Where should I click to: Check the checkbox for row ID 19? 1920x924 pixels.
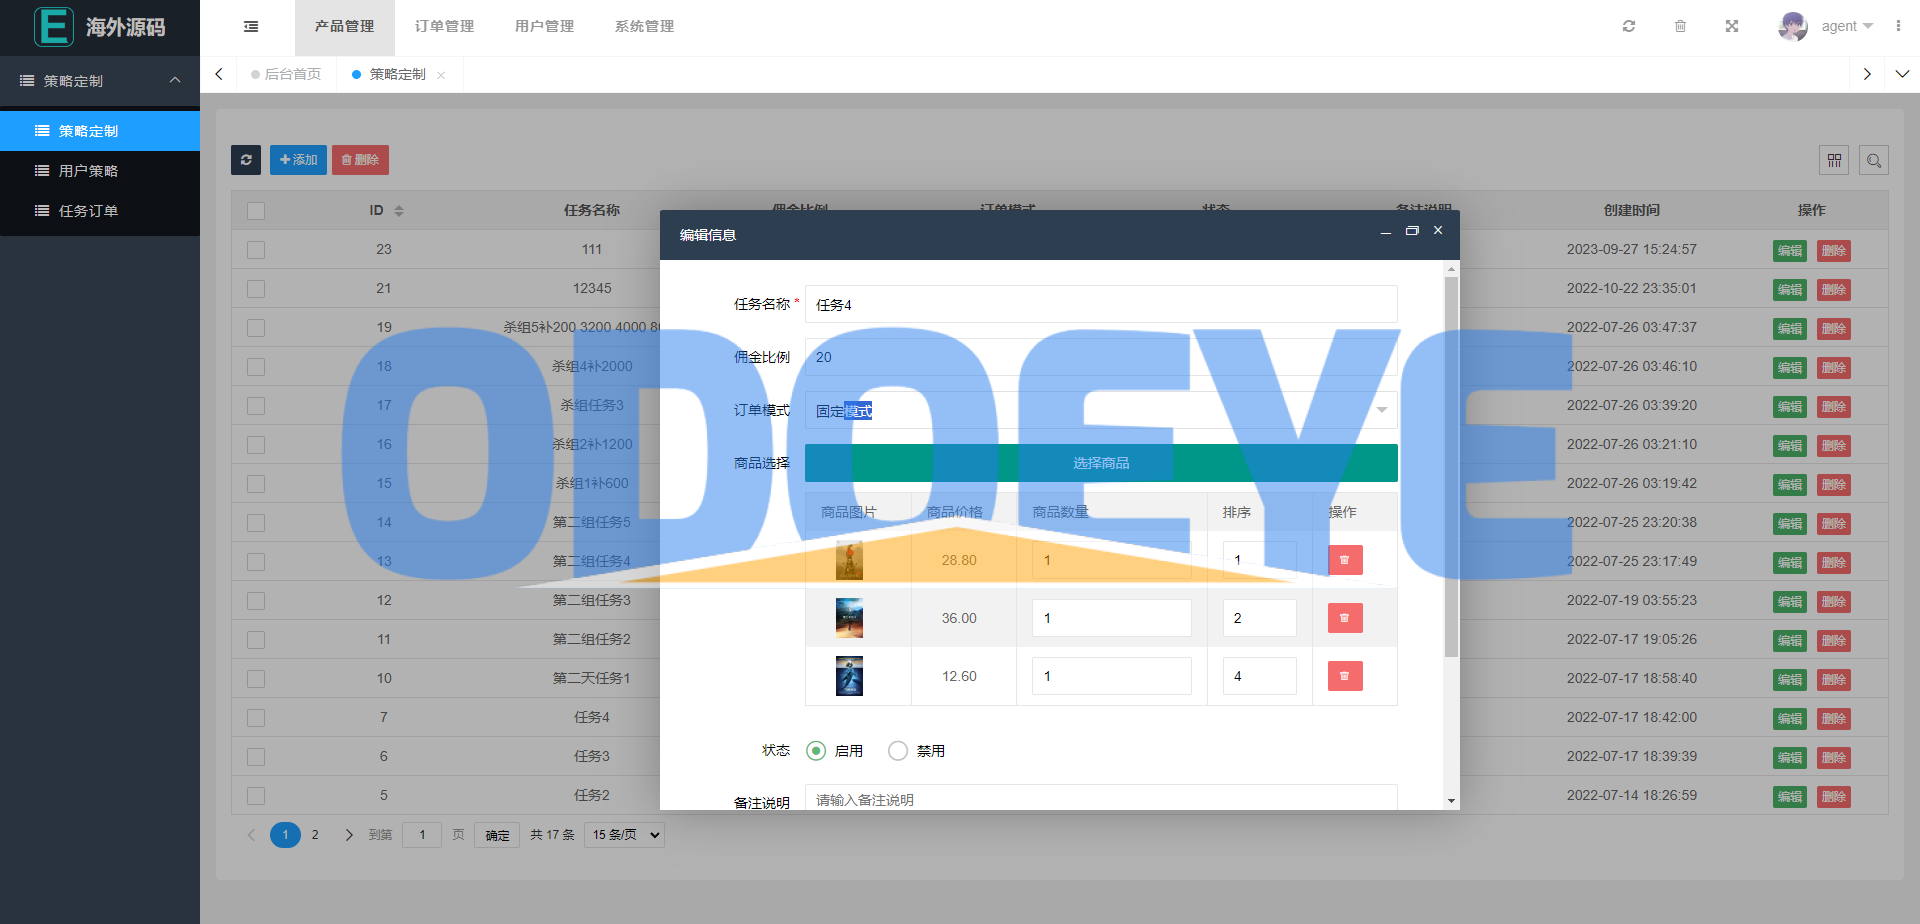coord(256,328)
